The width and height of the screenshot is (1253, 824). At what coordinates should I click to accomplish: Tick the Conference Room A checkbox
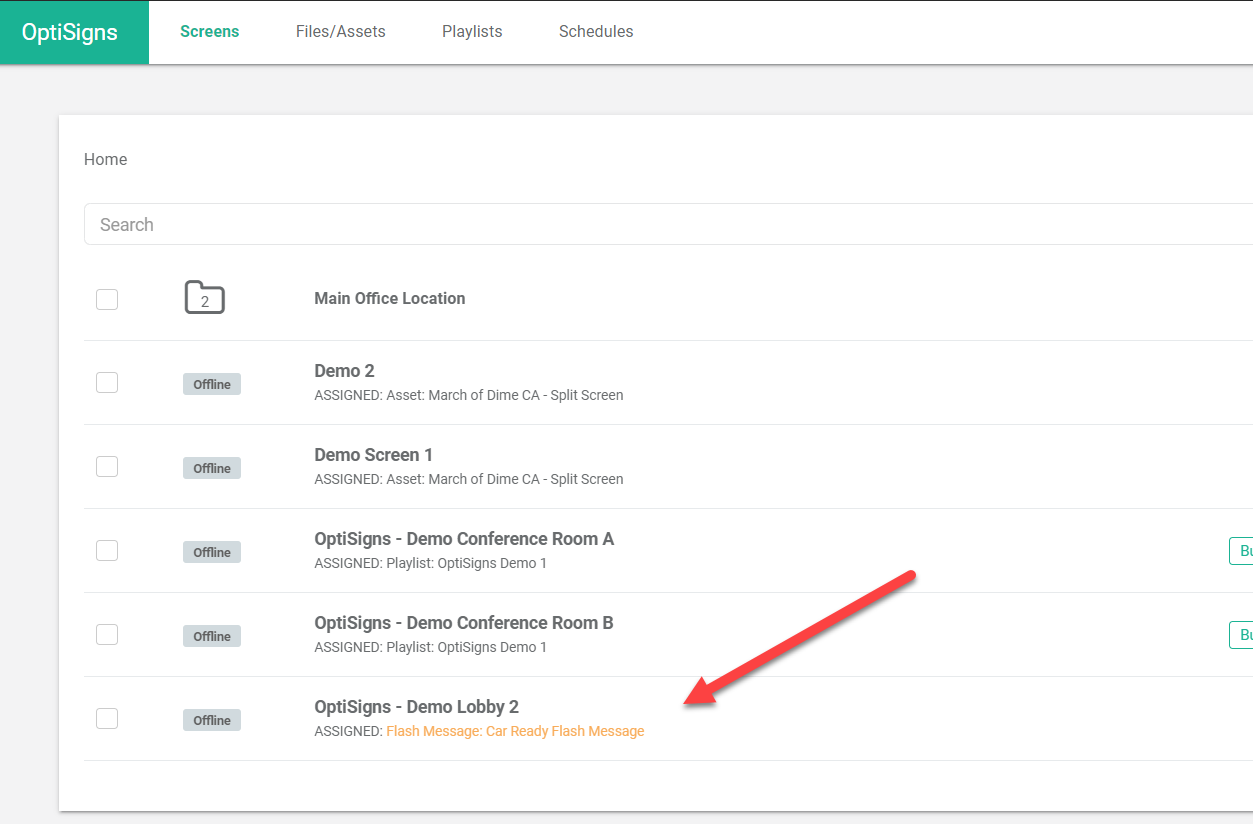(x=107, y=551)
